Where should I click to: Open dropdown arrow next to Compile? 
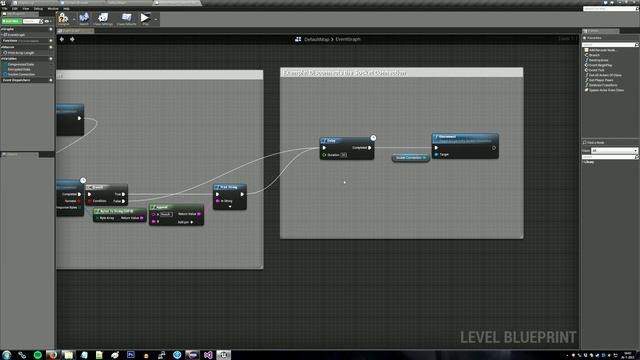74,19
